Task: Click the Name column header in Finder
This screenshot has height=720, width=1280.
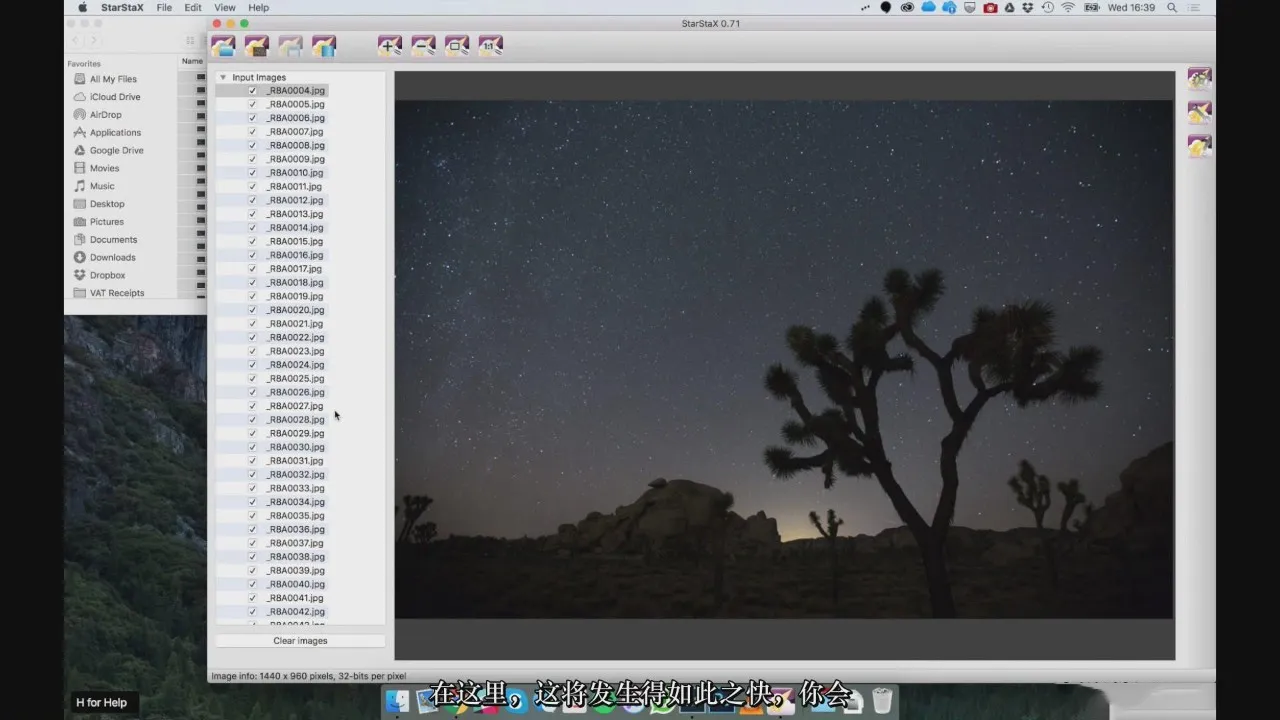Action: 192,61
